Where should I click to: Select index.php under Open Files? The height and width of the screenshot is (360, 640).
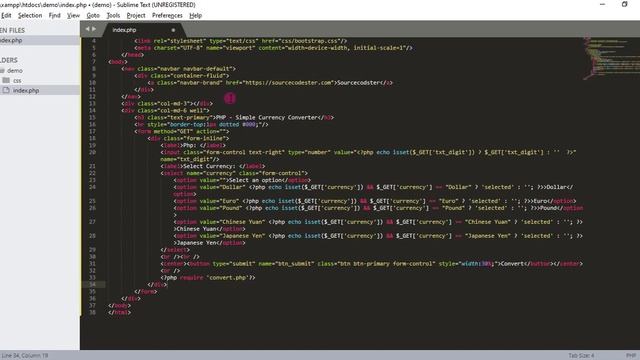pos(40,40)
